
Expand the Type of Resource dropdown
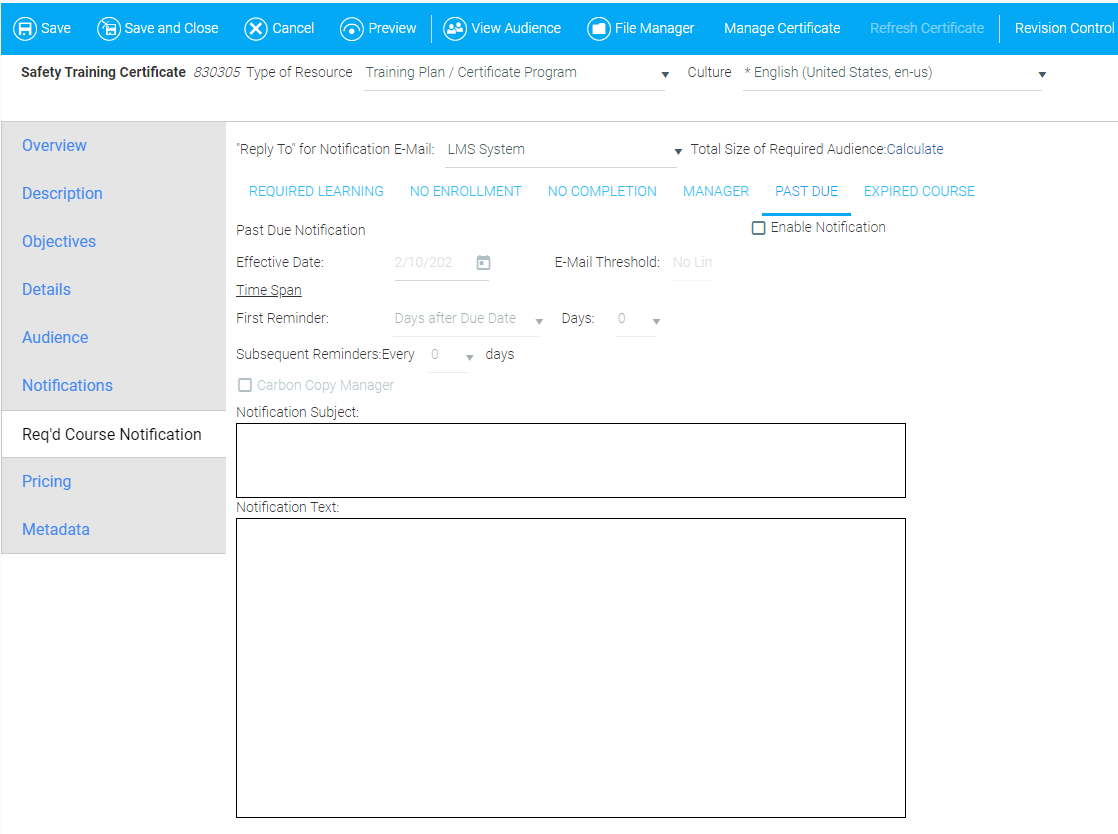[x=665, y=74]
